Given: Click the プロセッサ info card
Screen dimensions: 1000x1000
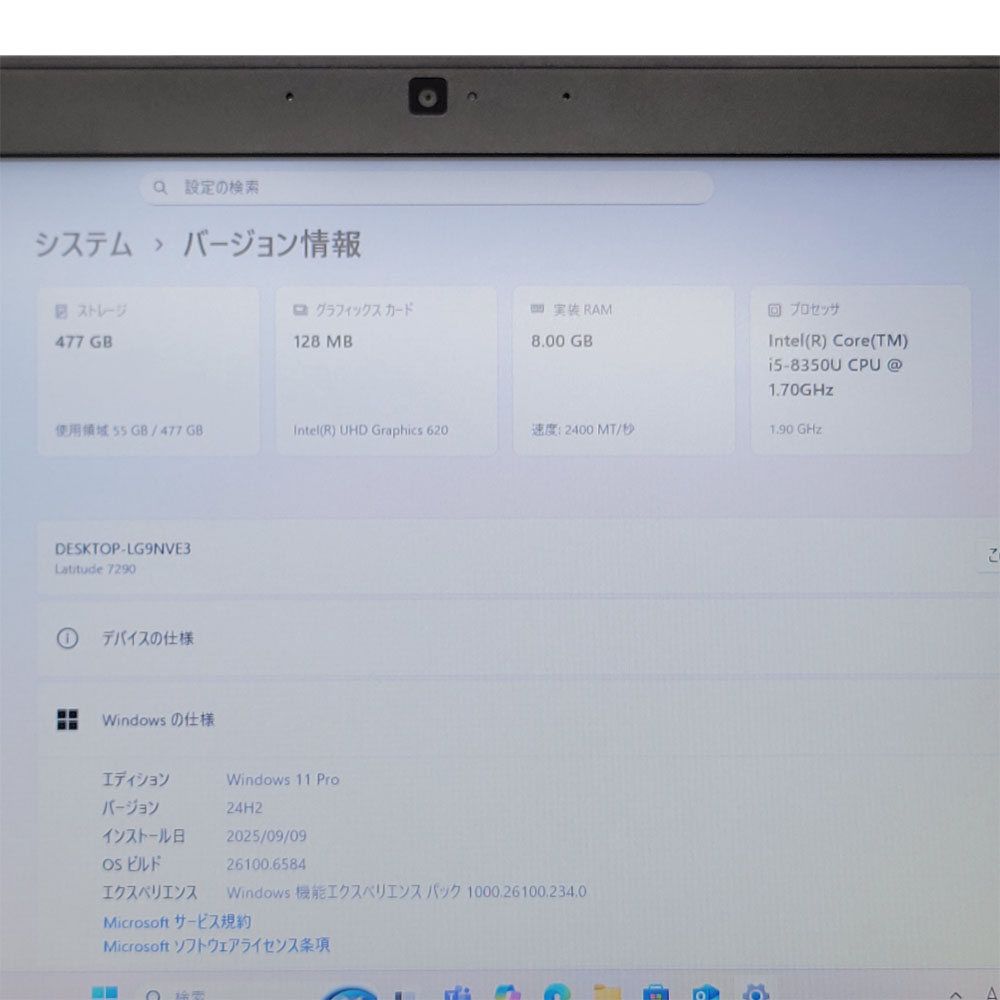Looking at the screenshot, I should coord(860,370).
